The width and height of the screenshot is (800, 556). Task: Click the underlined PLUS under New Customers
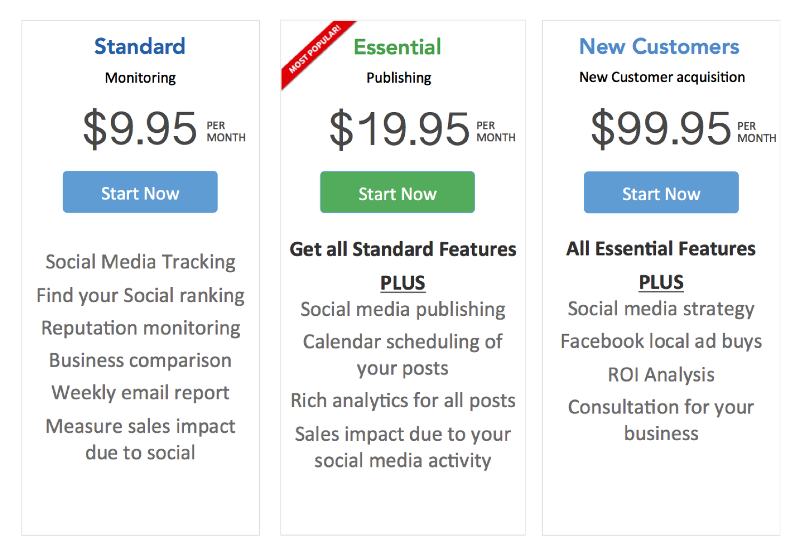pyautogui.click(x=661, y=282)
